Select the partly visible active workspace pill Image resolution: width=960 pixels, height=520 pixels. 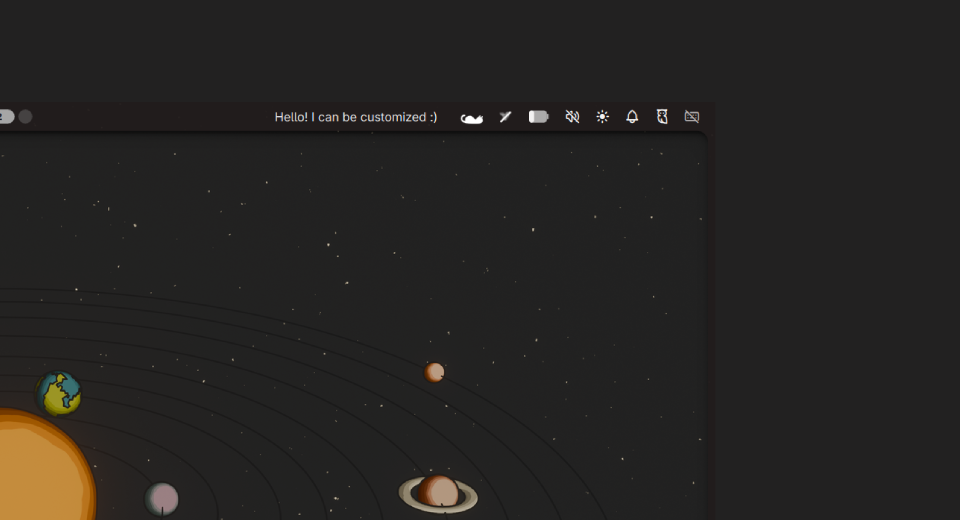[x=6, y=116]
